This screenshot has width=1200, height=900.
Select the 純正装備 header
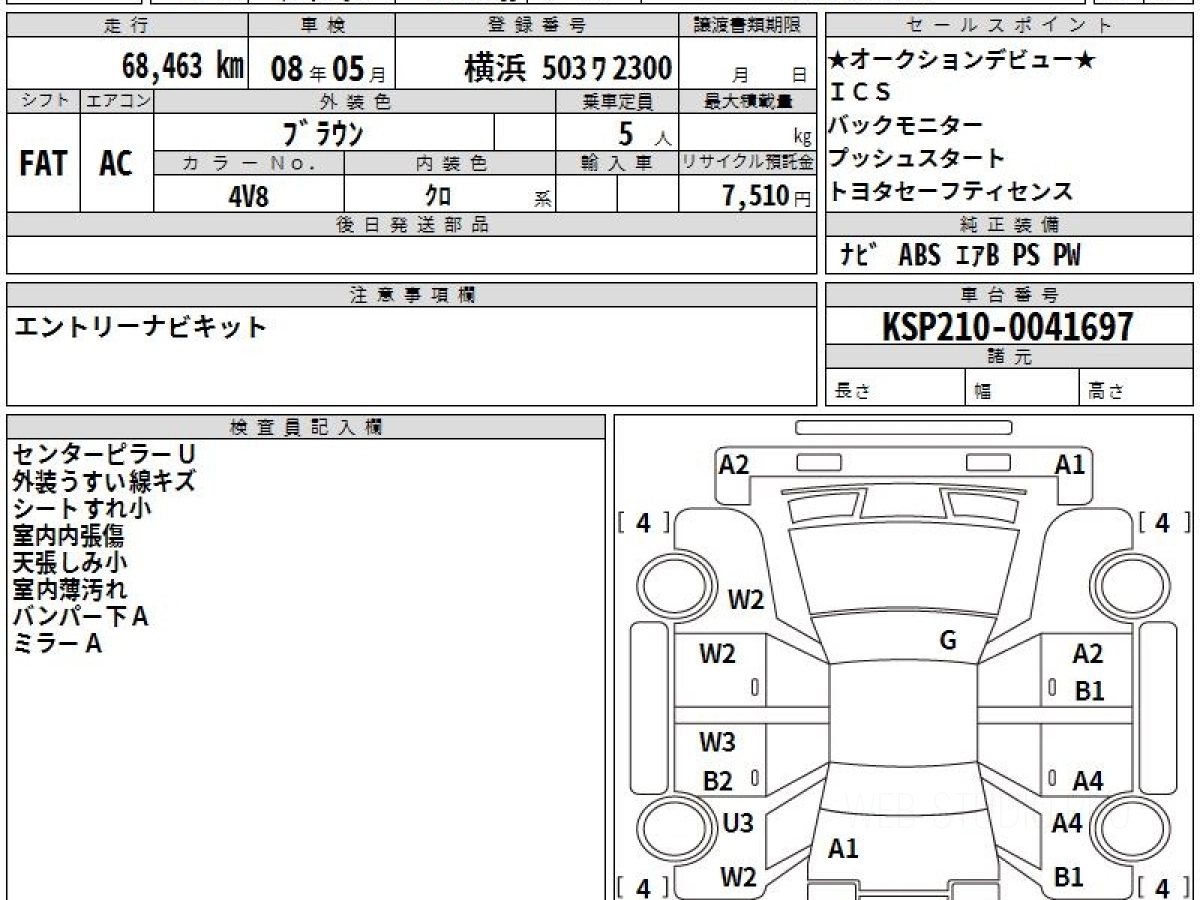tap(1010, 224)
